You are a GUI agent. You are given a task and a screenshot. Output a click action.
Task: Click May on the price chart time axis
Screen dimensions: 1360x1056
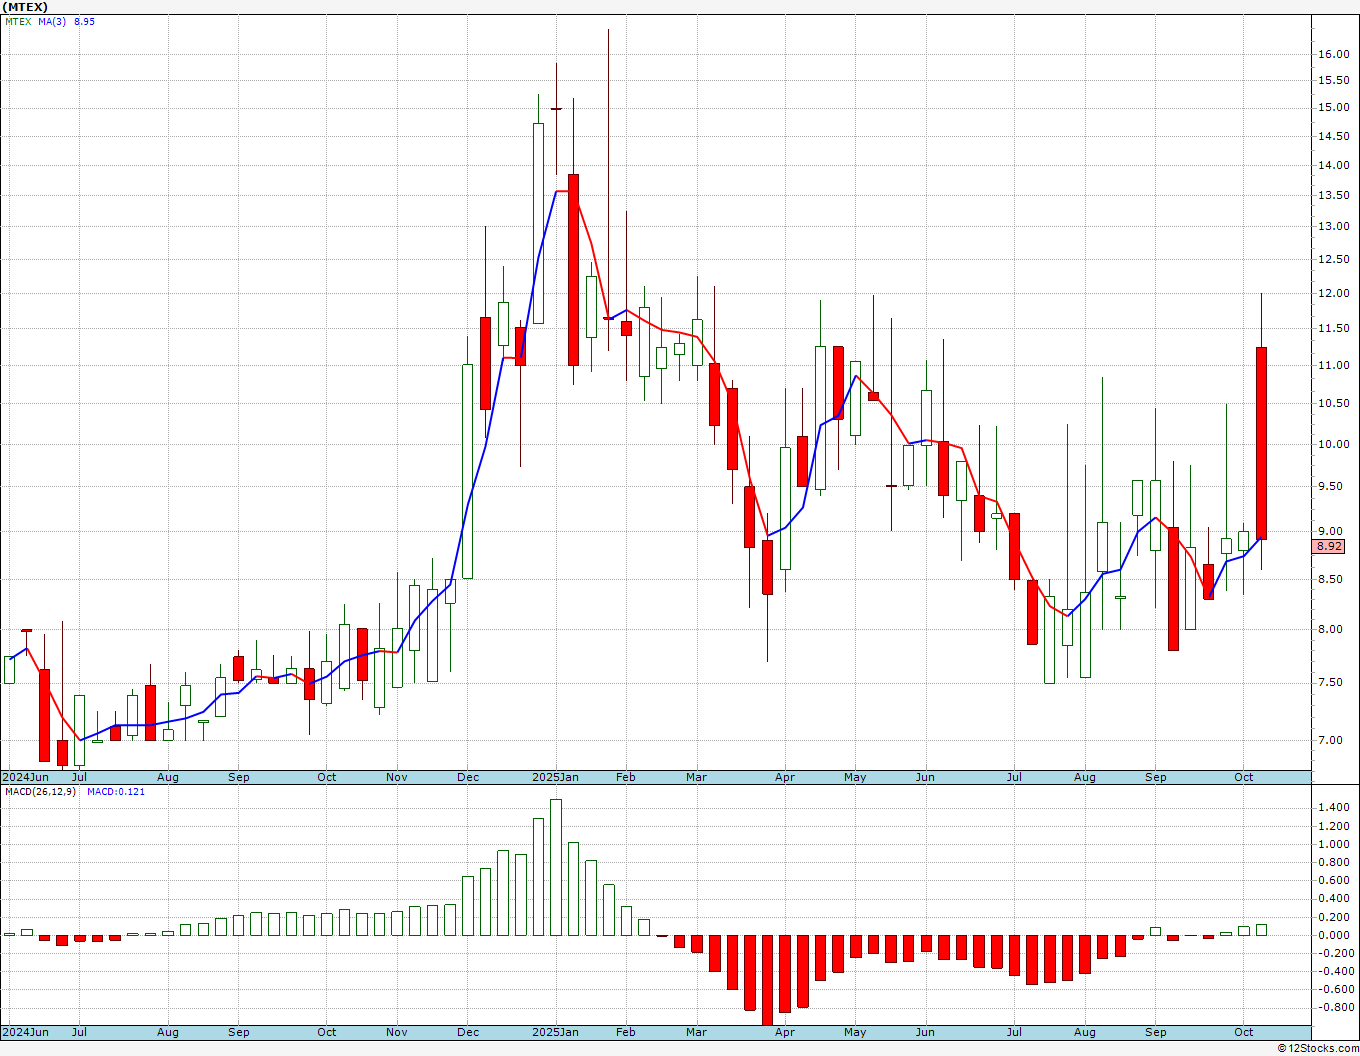click(855, 777)
